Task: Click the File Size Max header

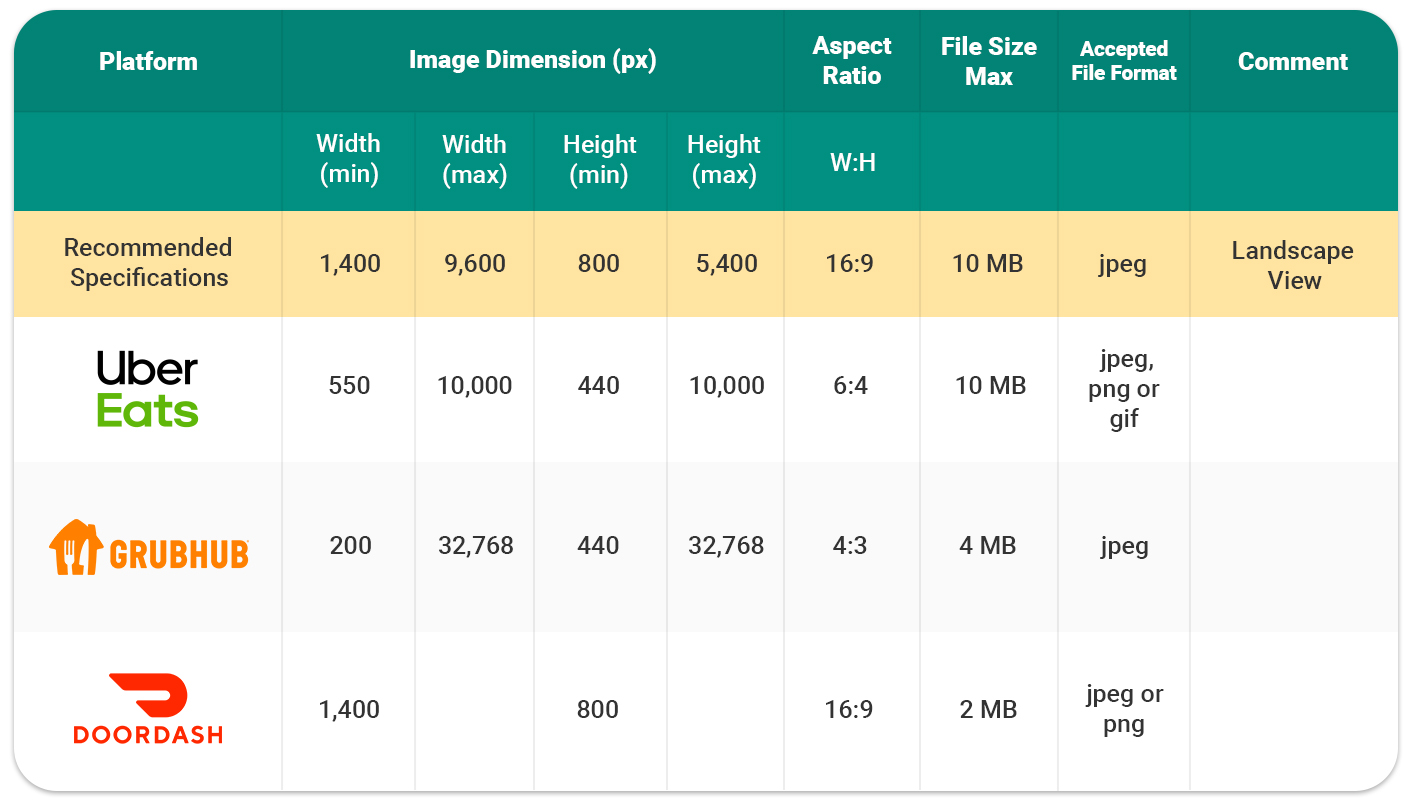Action: click(988, 61)
